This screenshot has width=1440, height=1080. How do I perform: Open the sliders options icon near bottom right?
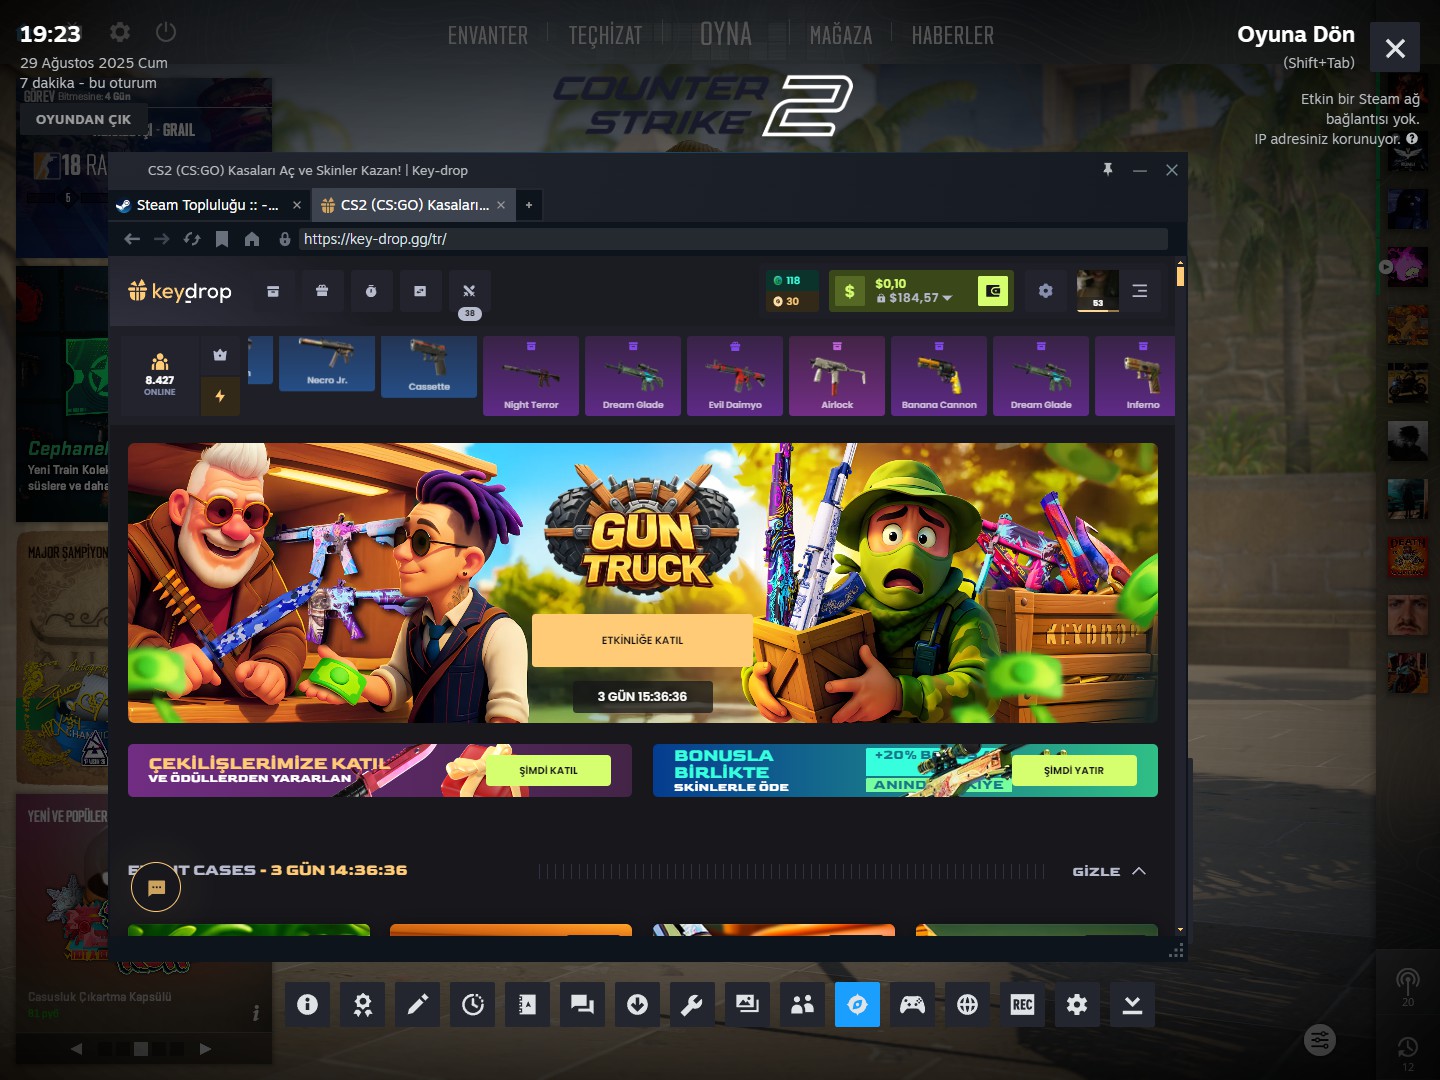pos(1320,1040)
